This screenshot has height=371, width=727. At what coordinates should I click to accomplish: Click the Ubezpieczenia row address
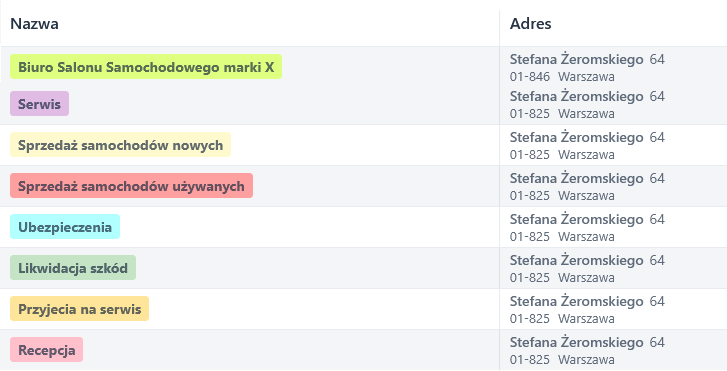587,227
